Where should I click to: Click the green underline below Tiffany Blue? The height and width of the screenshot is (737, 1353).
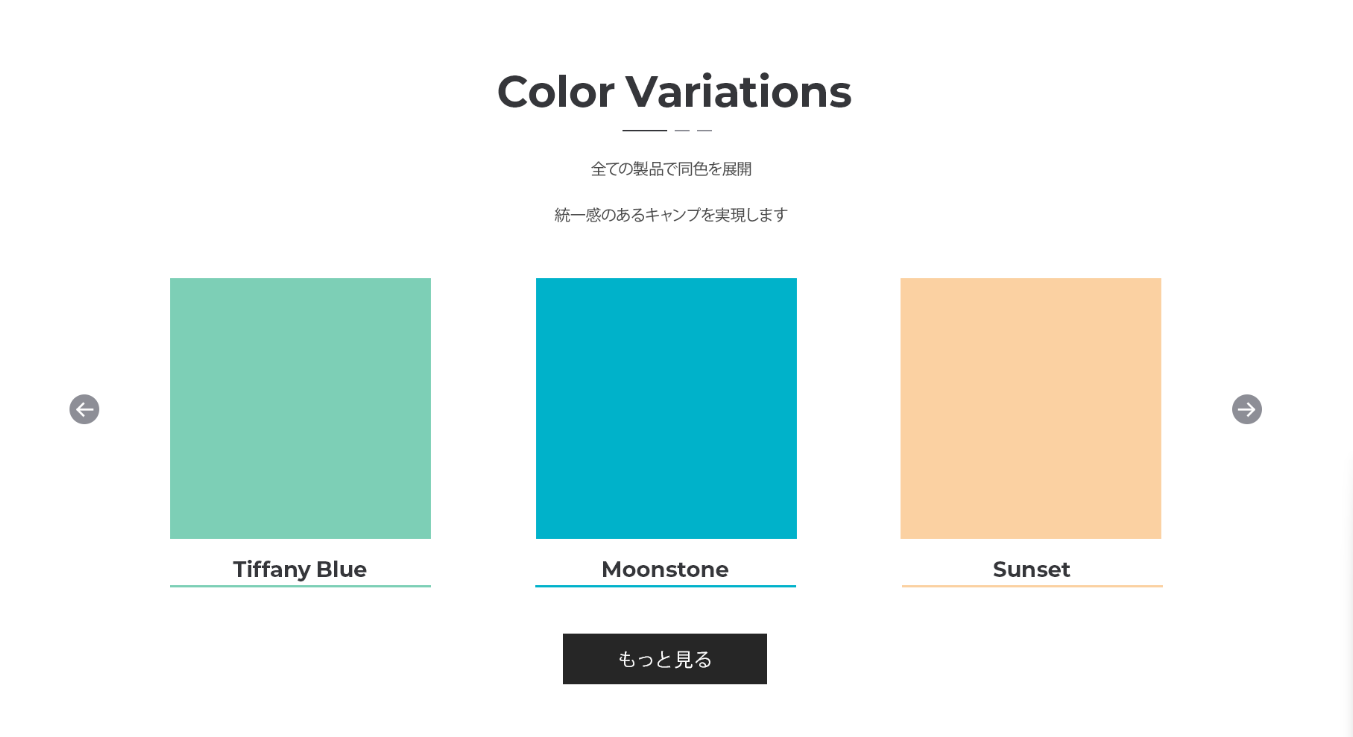pyautogui.click(x=300, y=586)
